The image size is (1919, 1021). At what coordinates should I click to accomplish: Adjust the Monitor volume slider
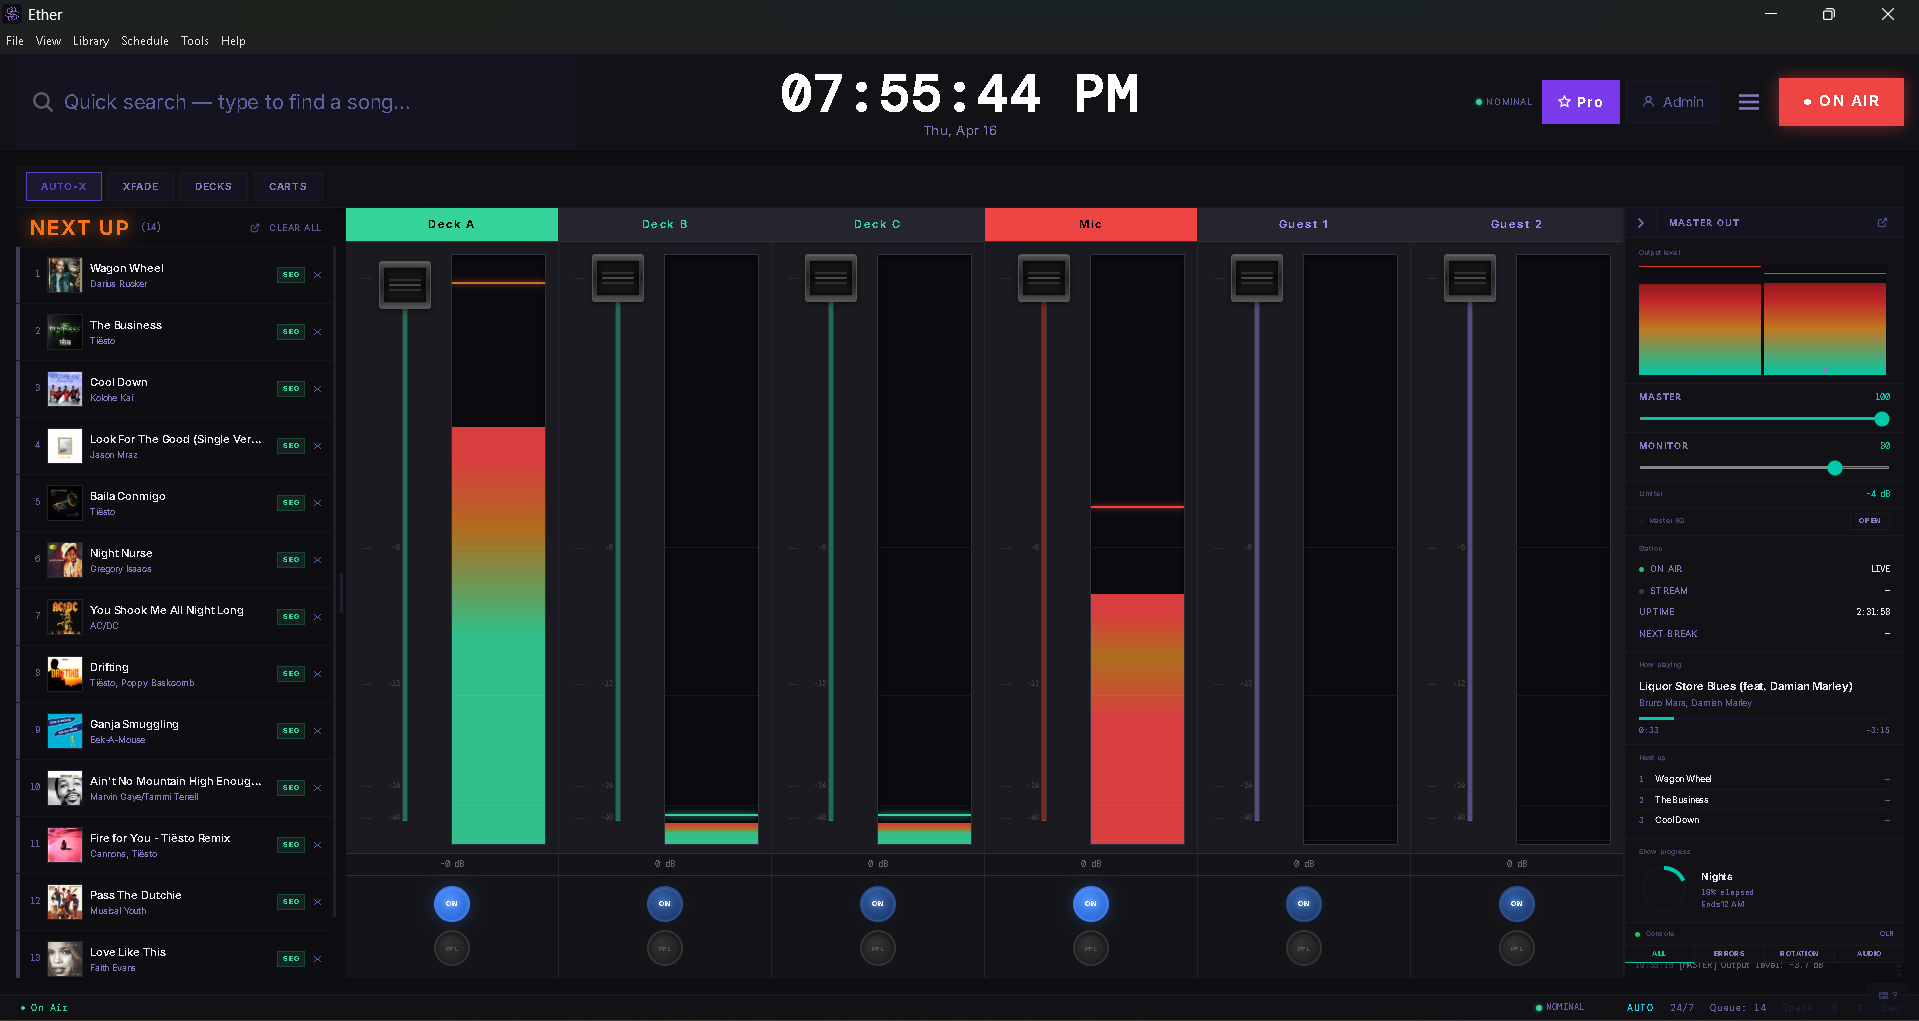point(1834,467)
